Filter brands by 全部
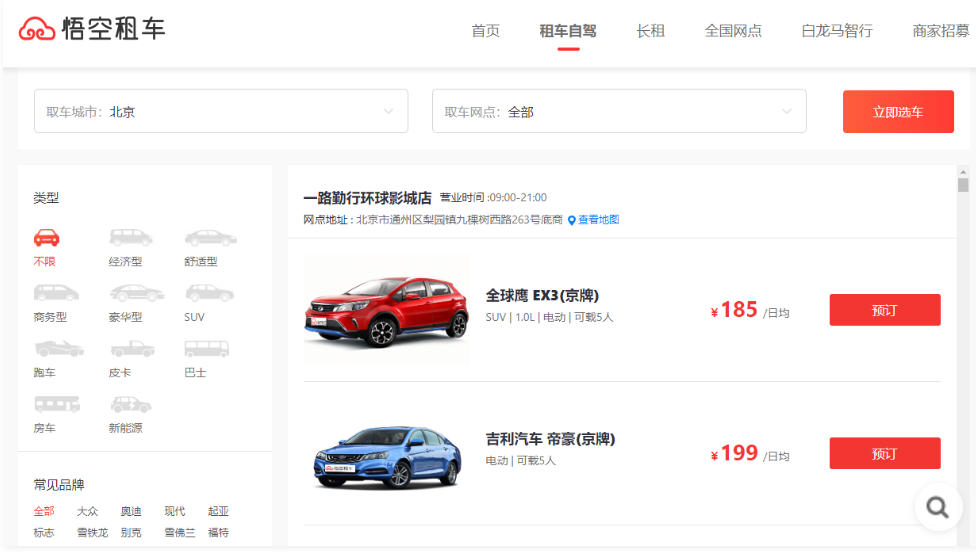 [44, 511]
